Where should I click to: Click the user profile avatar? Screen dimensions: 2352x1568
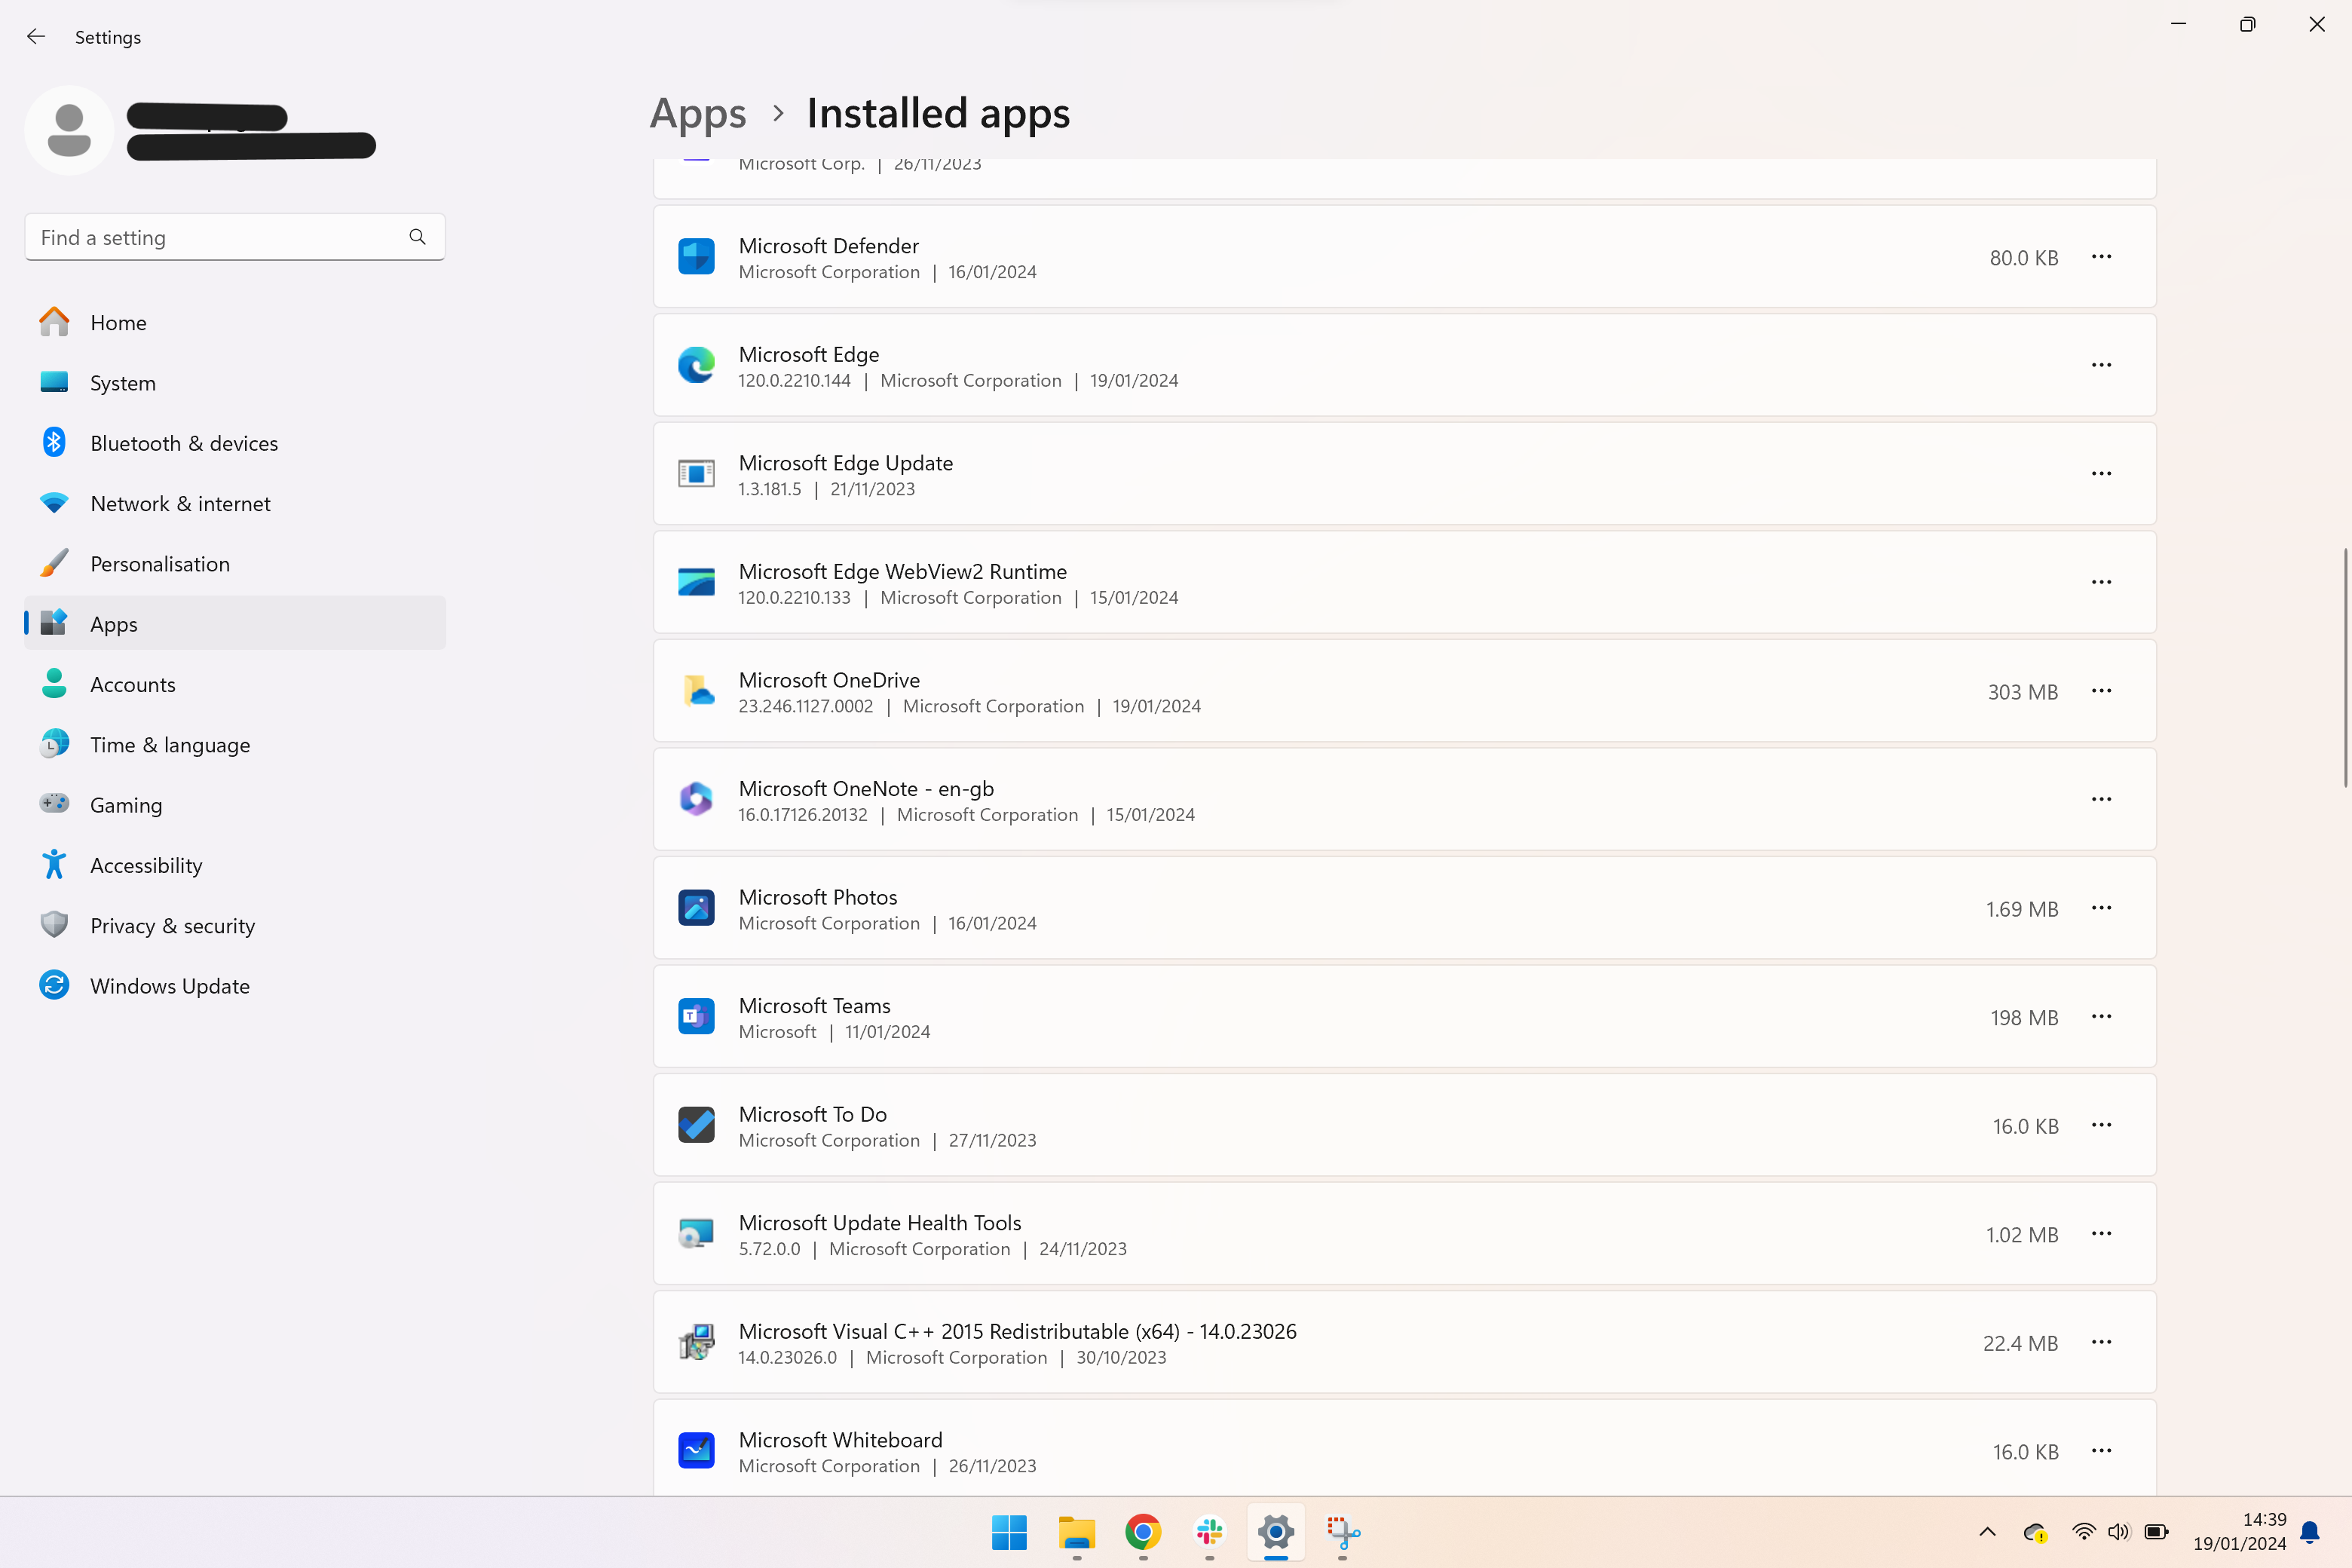point(69,130)
